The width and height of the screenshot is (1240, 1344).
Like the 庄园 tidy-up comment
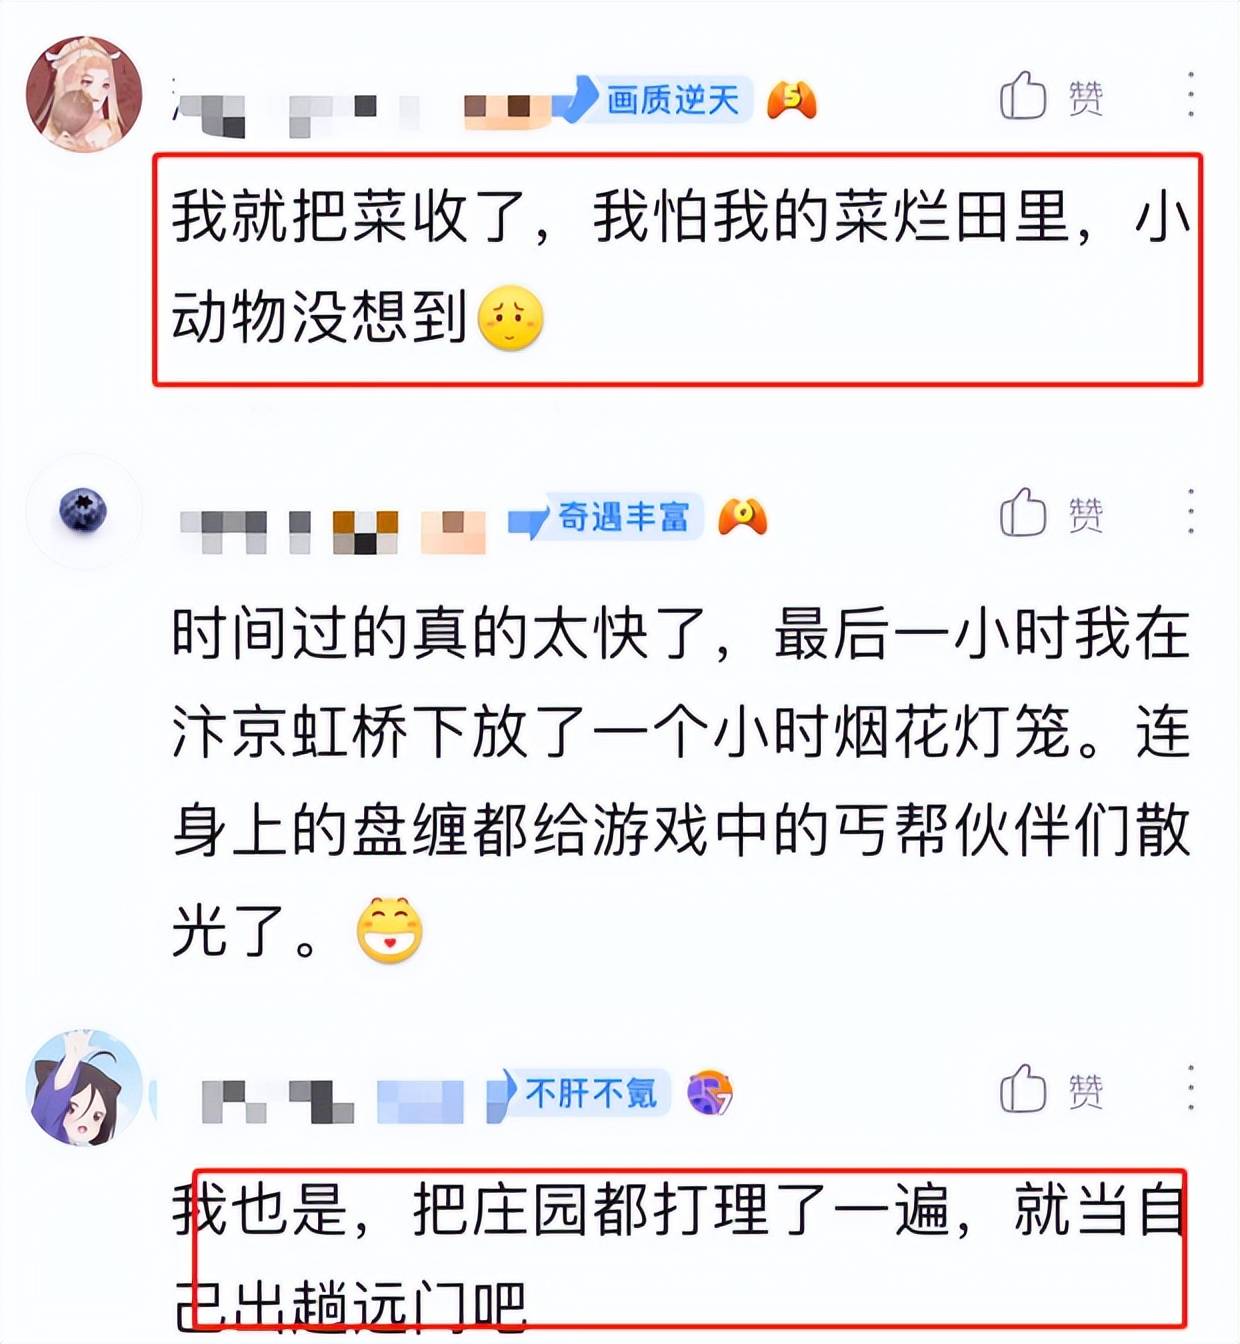[x=1051, y=1089]
